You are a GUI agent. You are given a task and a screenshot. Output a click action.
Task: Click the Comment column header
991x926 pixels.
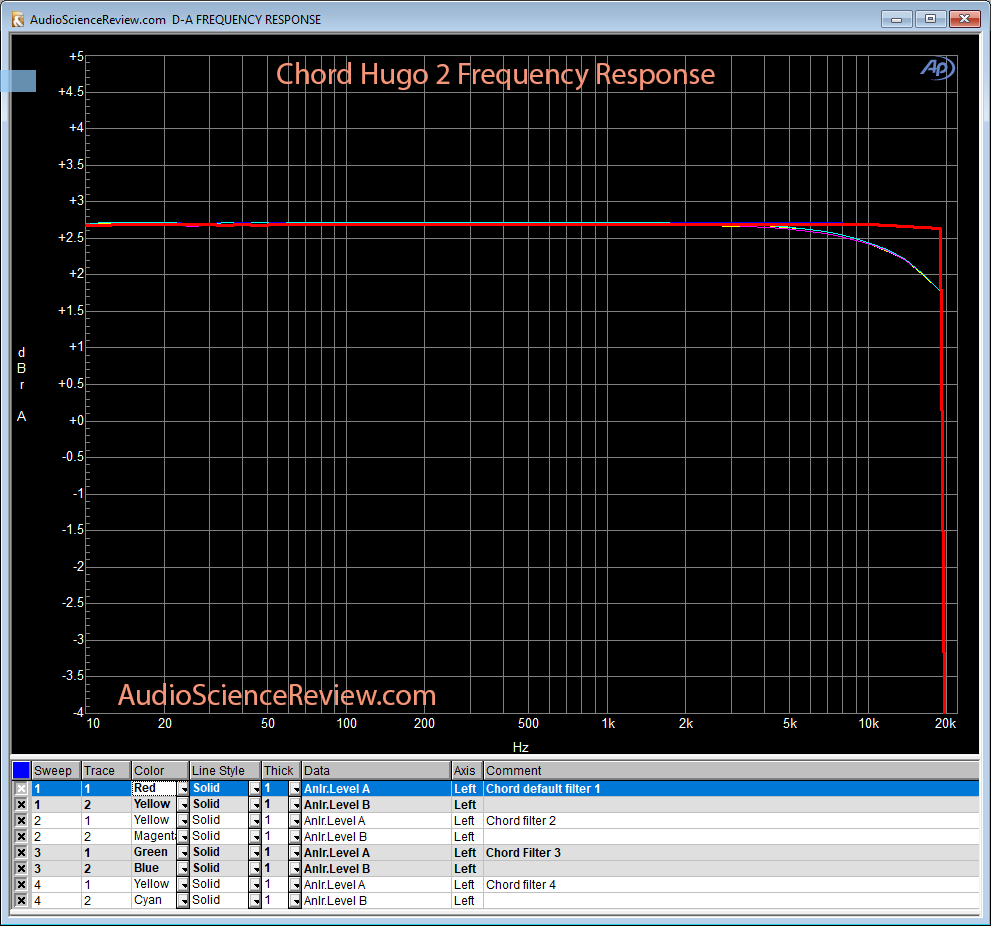[x=731, y=771]
